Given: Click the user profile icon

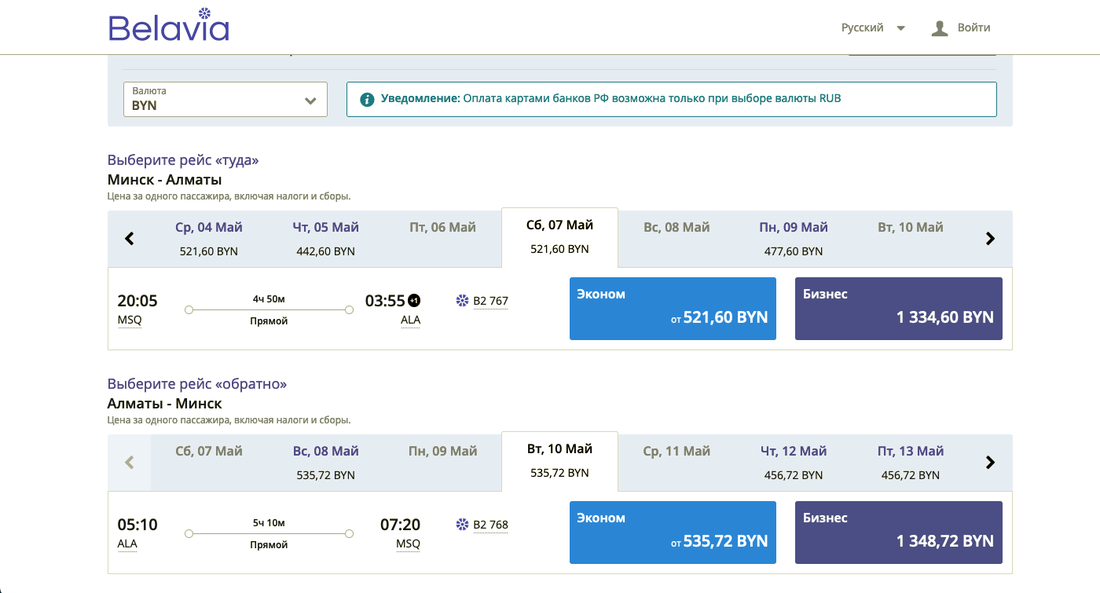Looking at the screenshot, I should 939,28.
